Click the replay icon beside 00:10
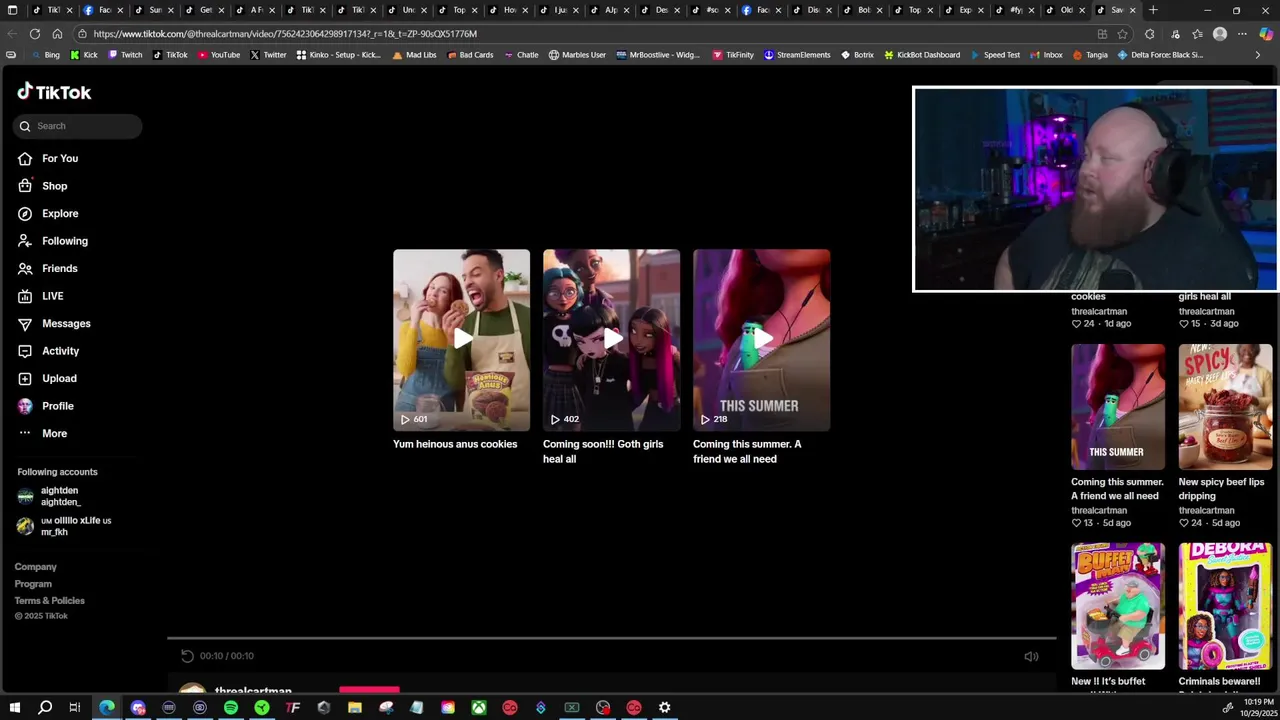The width and height of the screenshot is (1280, 720). 187,656
